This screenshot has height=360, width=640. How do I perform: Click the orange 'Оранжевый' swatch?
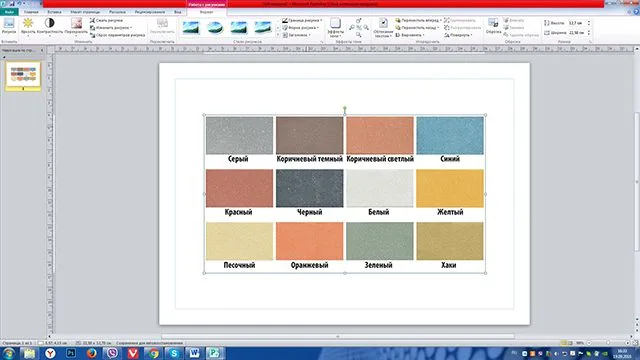(309, 241)
